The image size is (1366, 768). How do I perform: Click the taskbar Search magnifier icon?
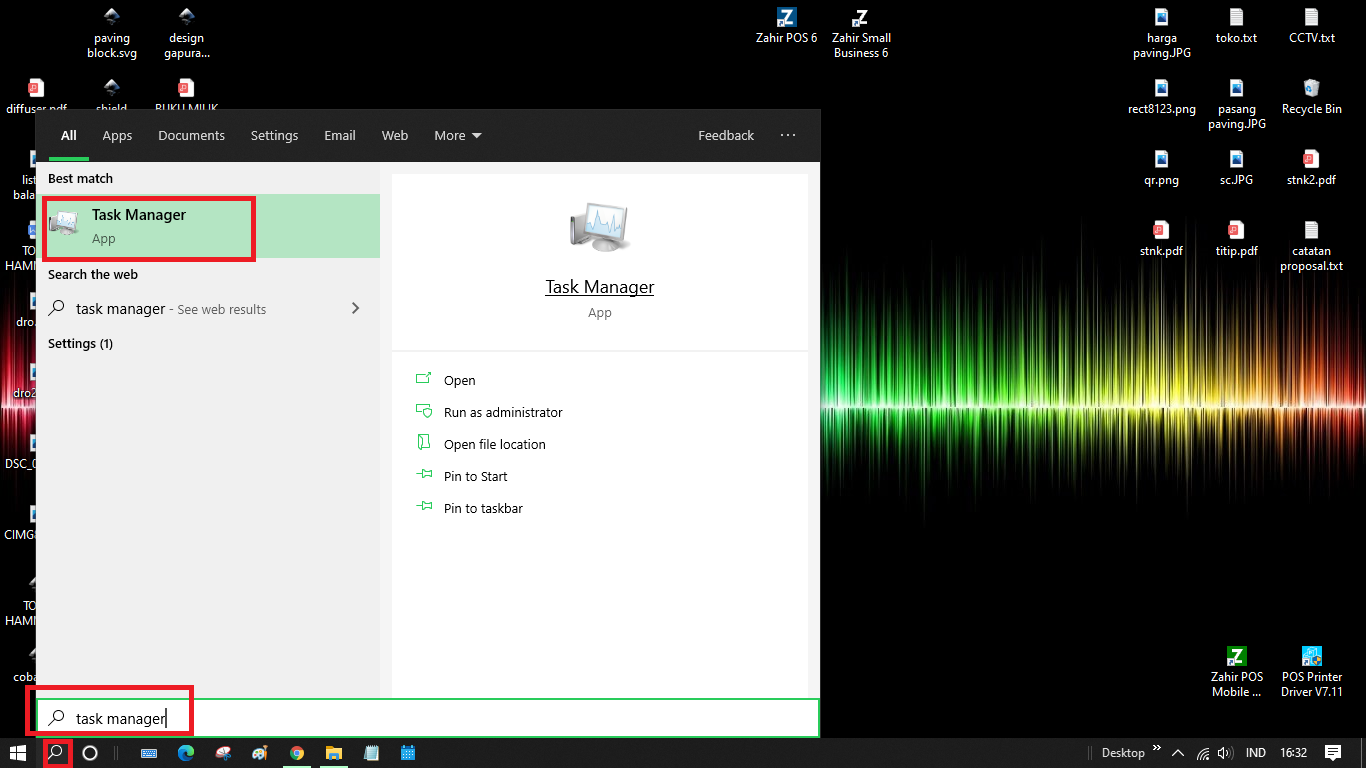(x=57, y=753)
